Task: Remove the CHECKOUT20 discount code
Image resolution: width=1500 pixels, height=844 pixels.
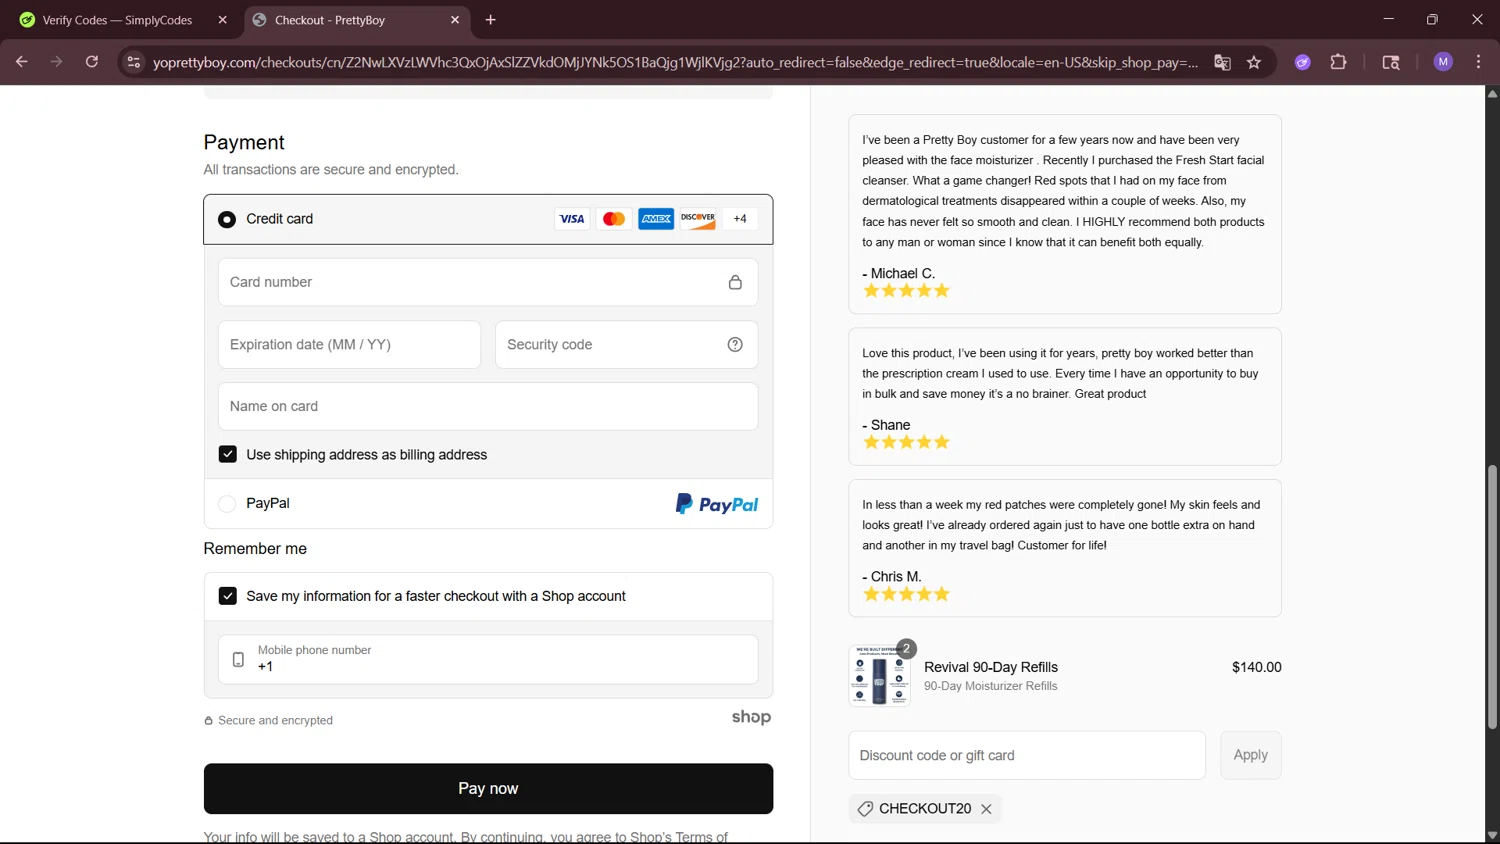Action: (986, 809)
